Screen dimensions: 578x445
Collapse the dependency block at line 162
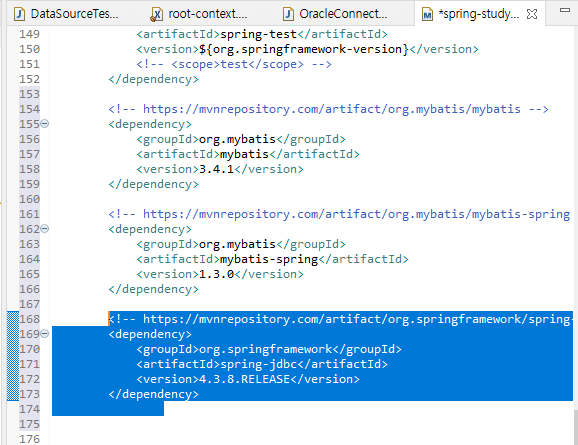(x=44, y=229)
